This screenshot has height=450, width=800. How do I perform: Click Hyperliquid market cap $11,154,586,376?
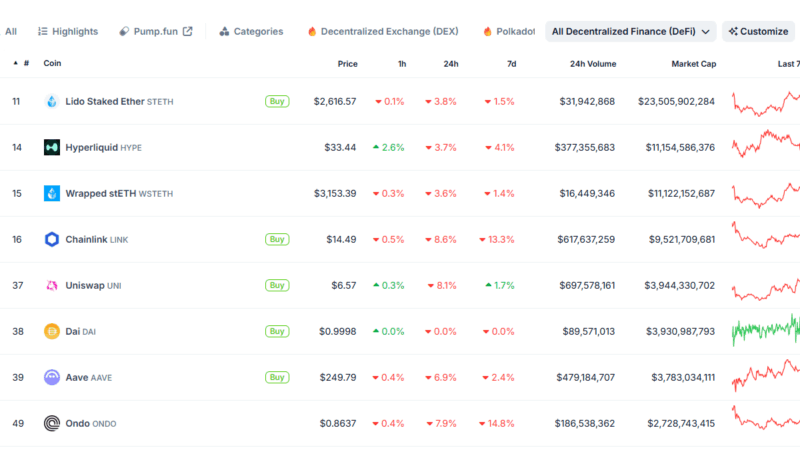point(680,147)
